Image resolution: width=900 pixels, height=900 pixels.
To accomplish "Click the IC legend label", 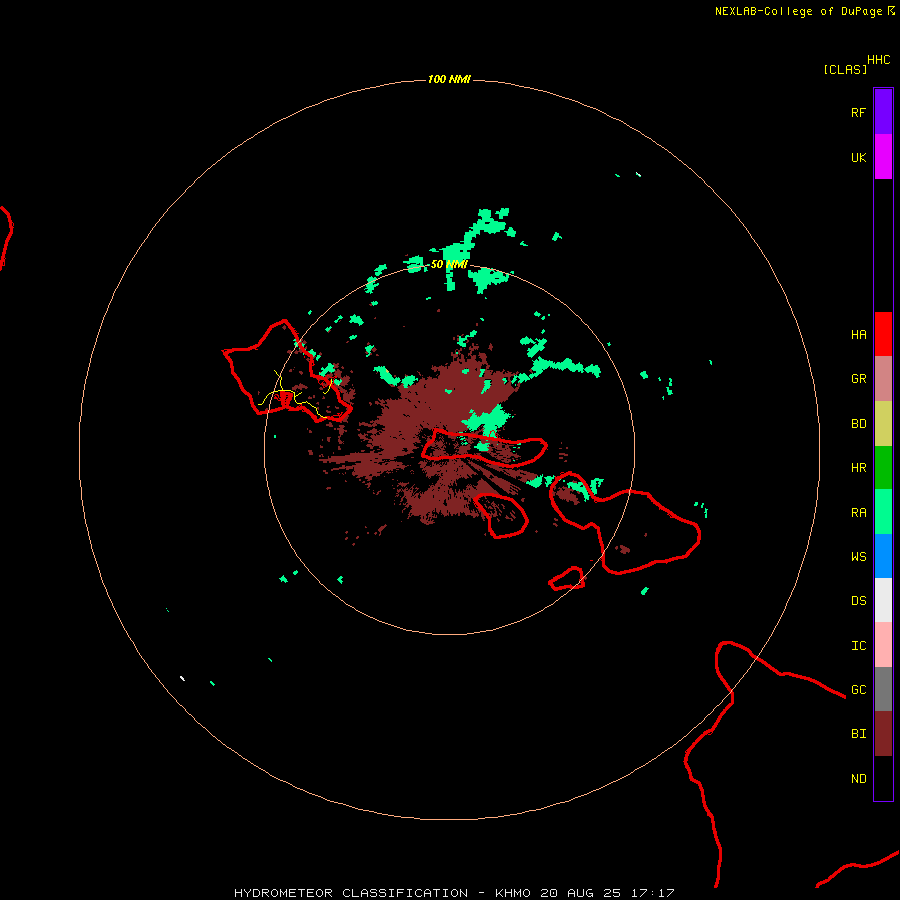I will click(x=858, y=646).
